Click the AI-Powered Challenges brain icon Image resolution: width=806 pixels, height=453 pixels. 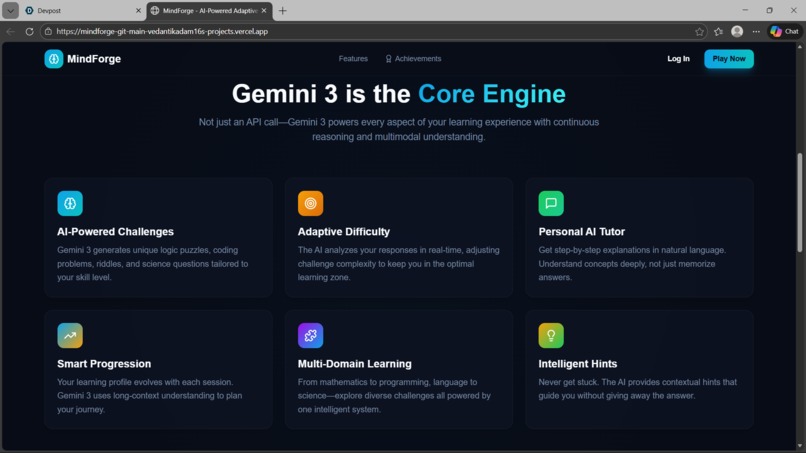(x=70, y=203)
